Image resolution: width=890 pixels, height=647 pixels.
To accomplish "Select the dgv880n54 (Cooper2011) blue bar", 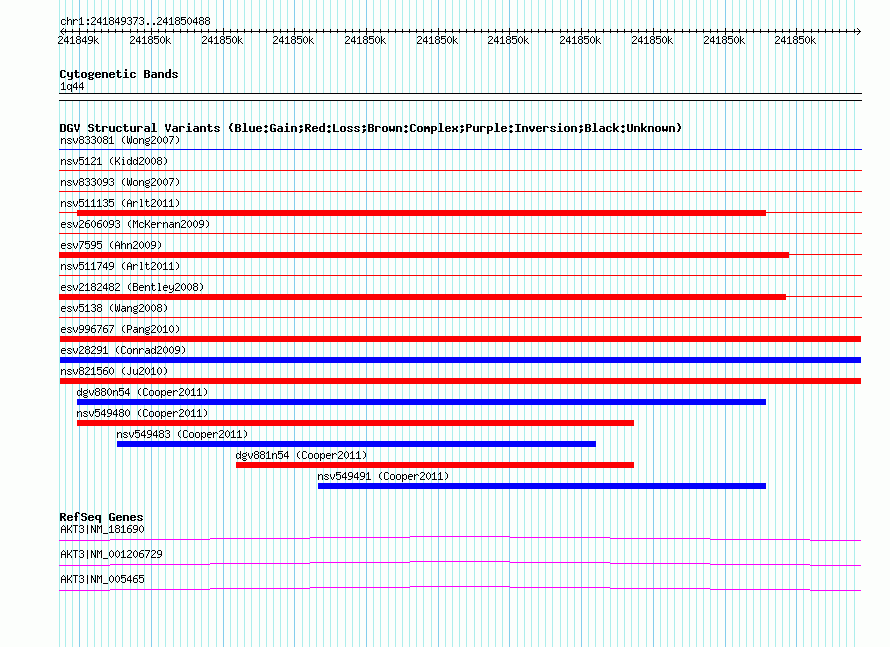I will pos(421,402).
